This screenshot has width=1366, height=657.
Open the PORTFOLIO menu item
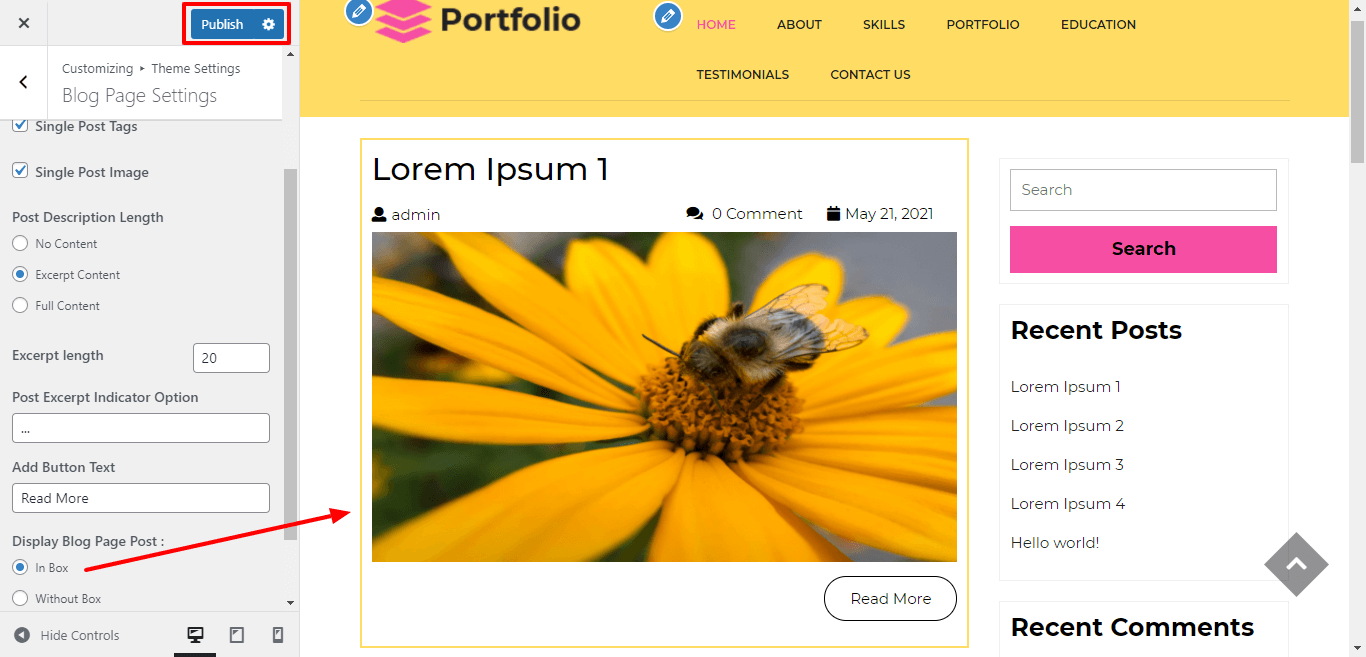click(x=983, y=25)
